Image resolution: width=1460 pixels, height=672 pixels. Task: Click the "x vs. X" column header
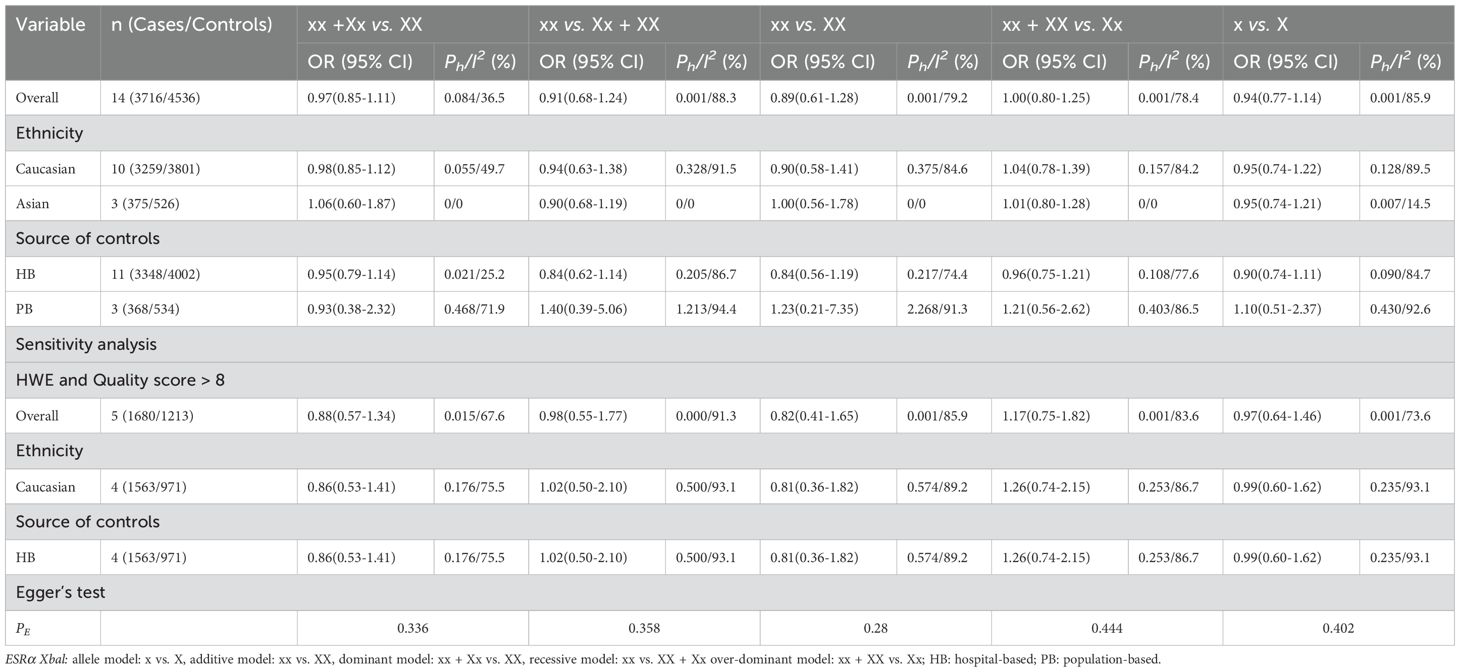[x=1265, y=24]
